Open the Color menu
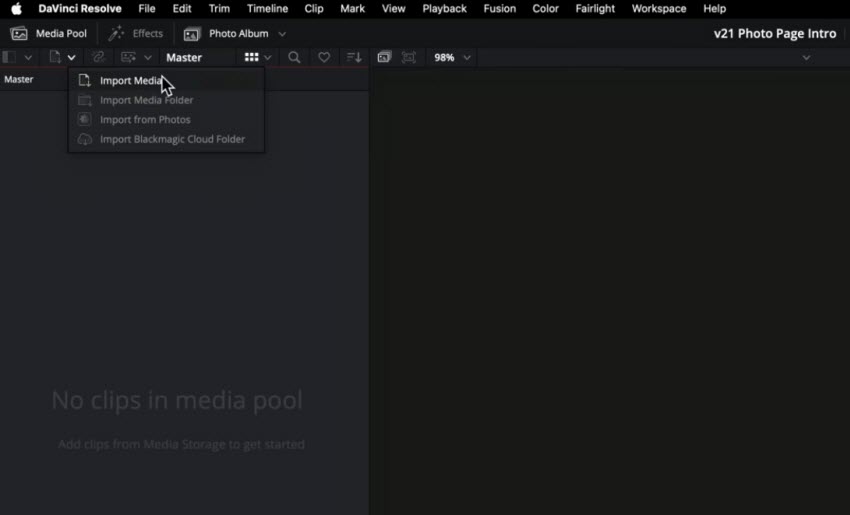Viewport: 850px width, 515px height. [x=545, y=9]
